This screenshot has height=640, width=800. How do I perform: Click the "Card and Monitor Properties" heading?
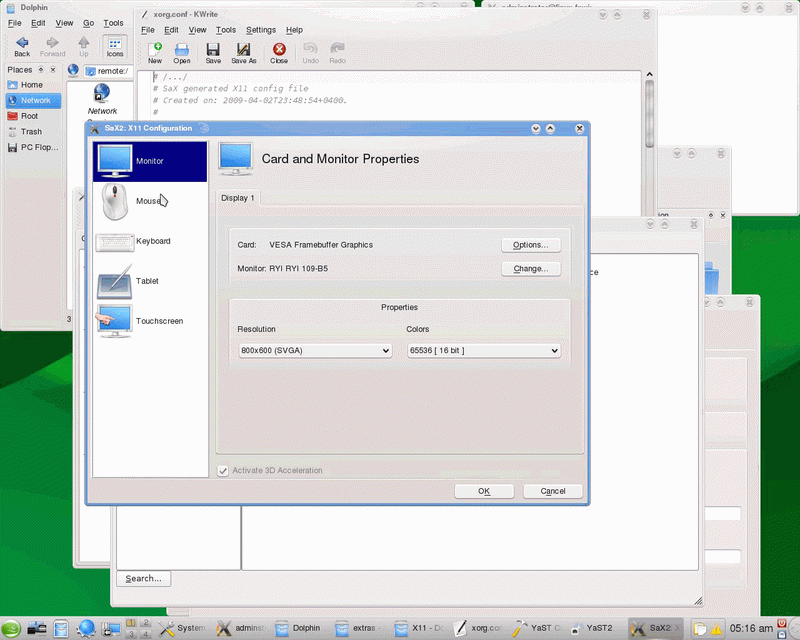pos(340,159)
